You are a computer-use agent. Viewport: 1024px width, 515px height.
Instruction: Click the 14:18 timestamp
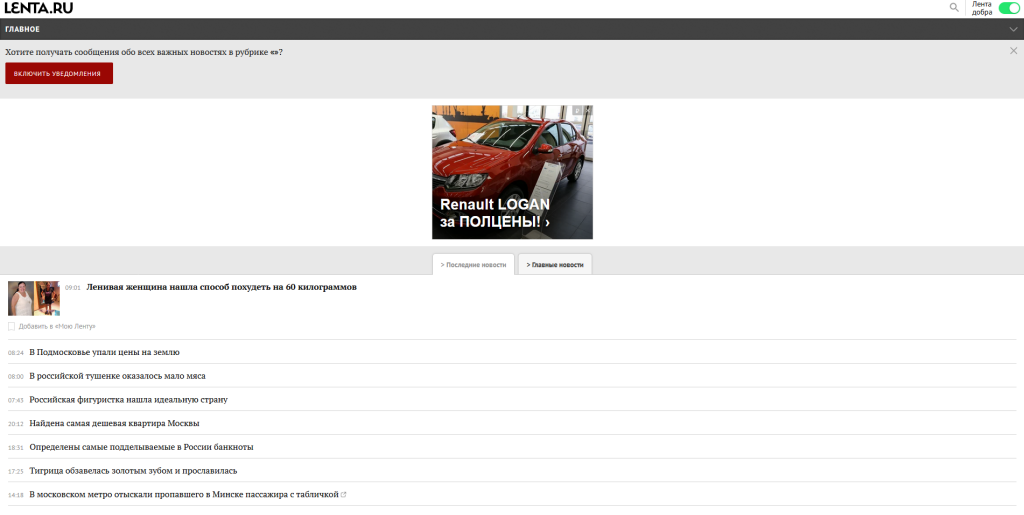tap(16, 495)
